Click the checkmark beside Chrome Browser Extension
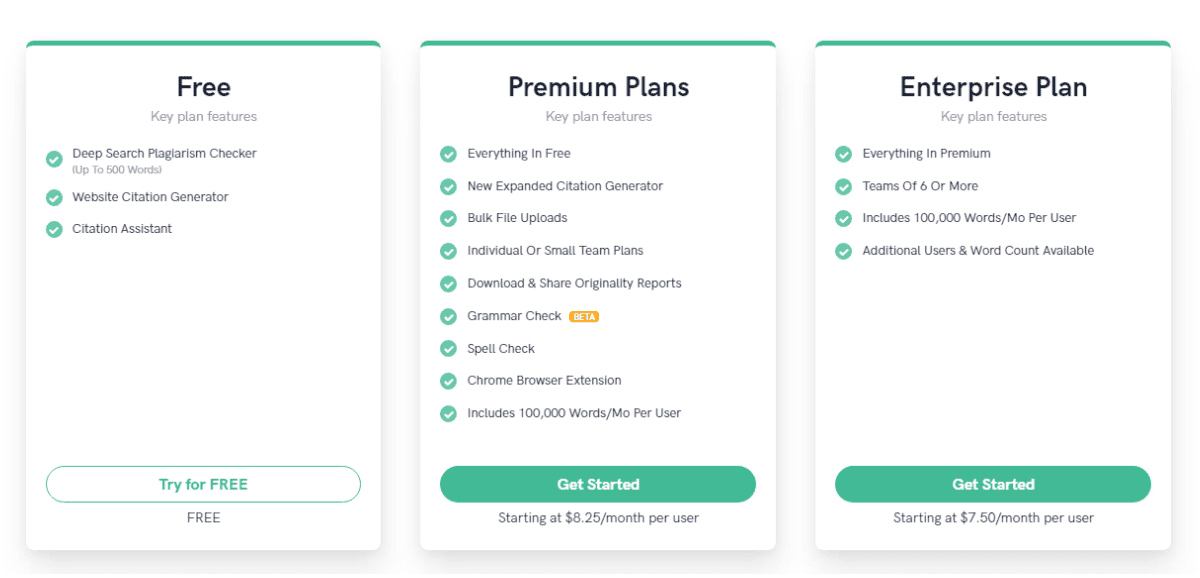 (448, 381)
